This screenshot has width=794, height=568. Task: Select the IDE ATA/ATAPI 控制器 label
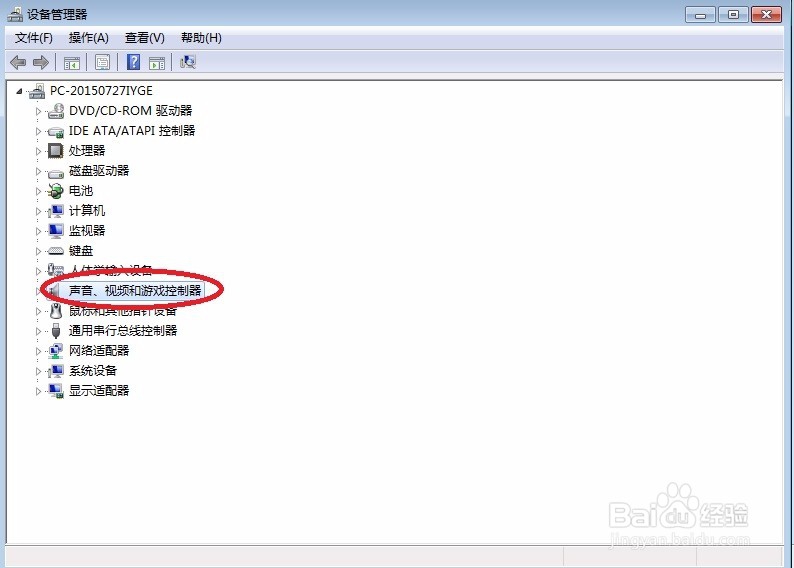(x=132, y=131)
